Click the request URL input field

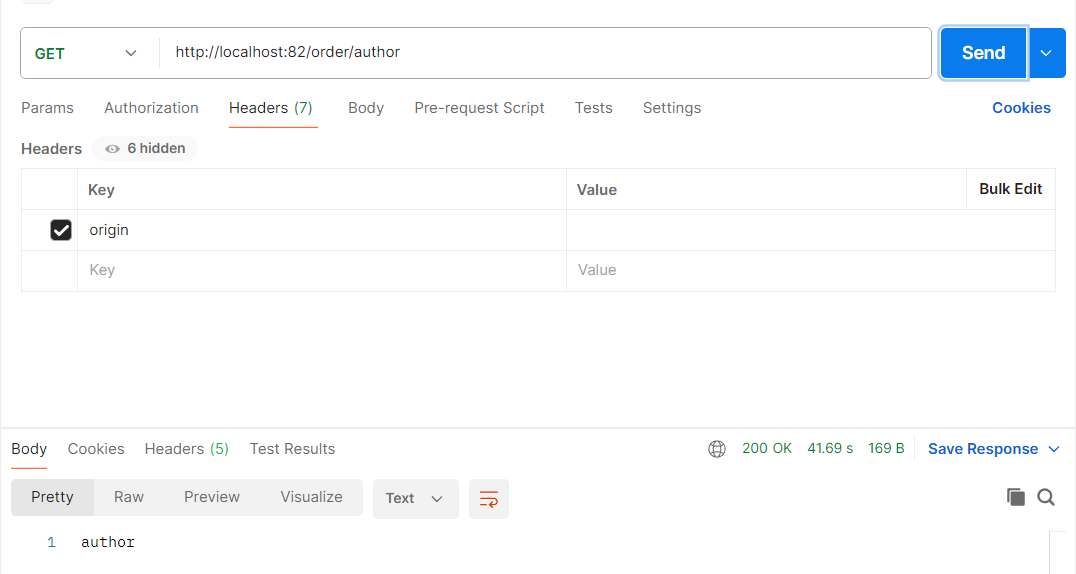tap(545, 53)
